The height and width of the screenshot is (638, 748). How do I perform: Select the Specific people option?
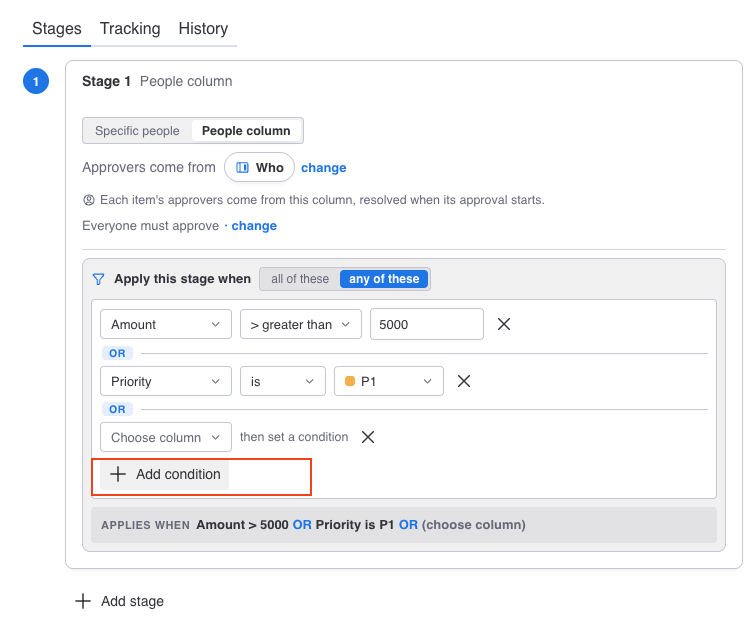click(137, 131)
